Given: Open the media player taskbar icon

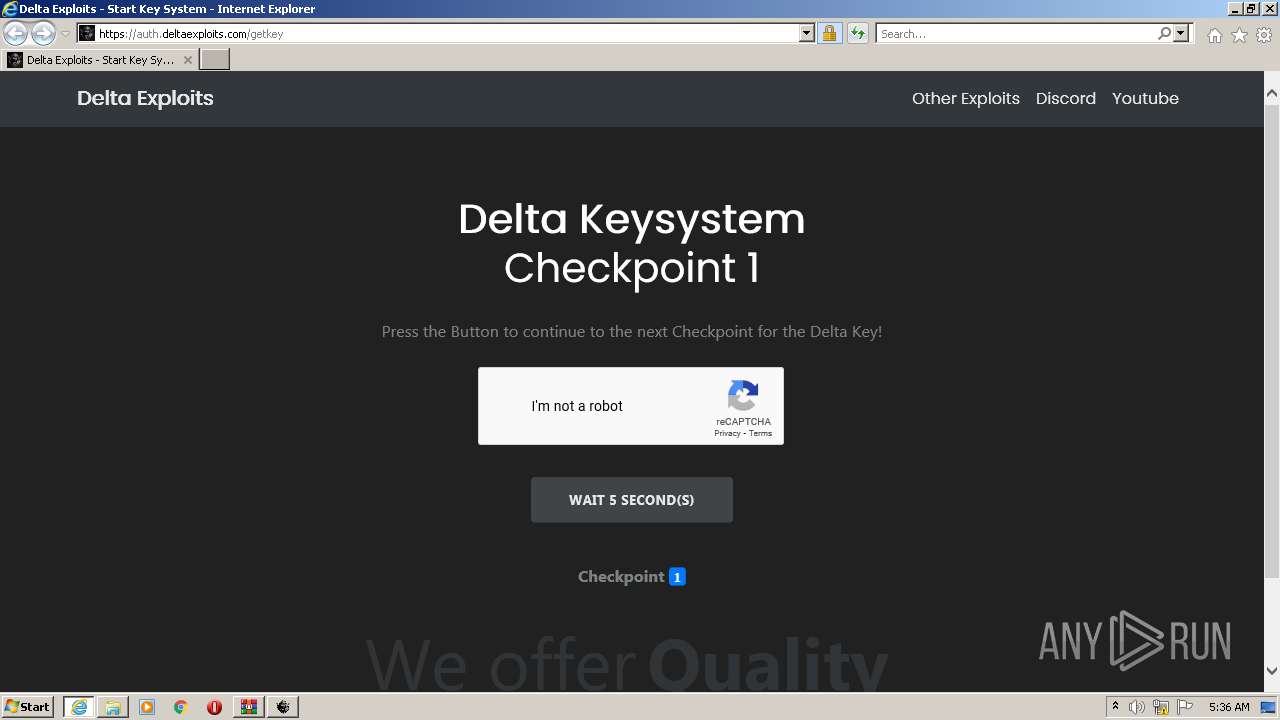Looking at the screenshot, I should pyautogui.click(x=147, y=707).
